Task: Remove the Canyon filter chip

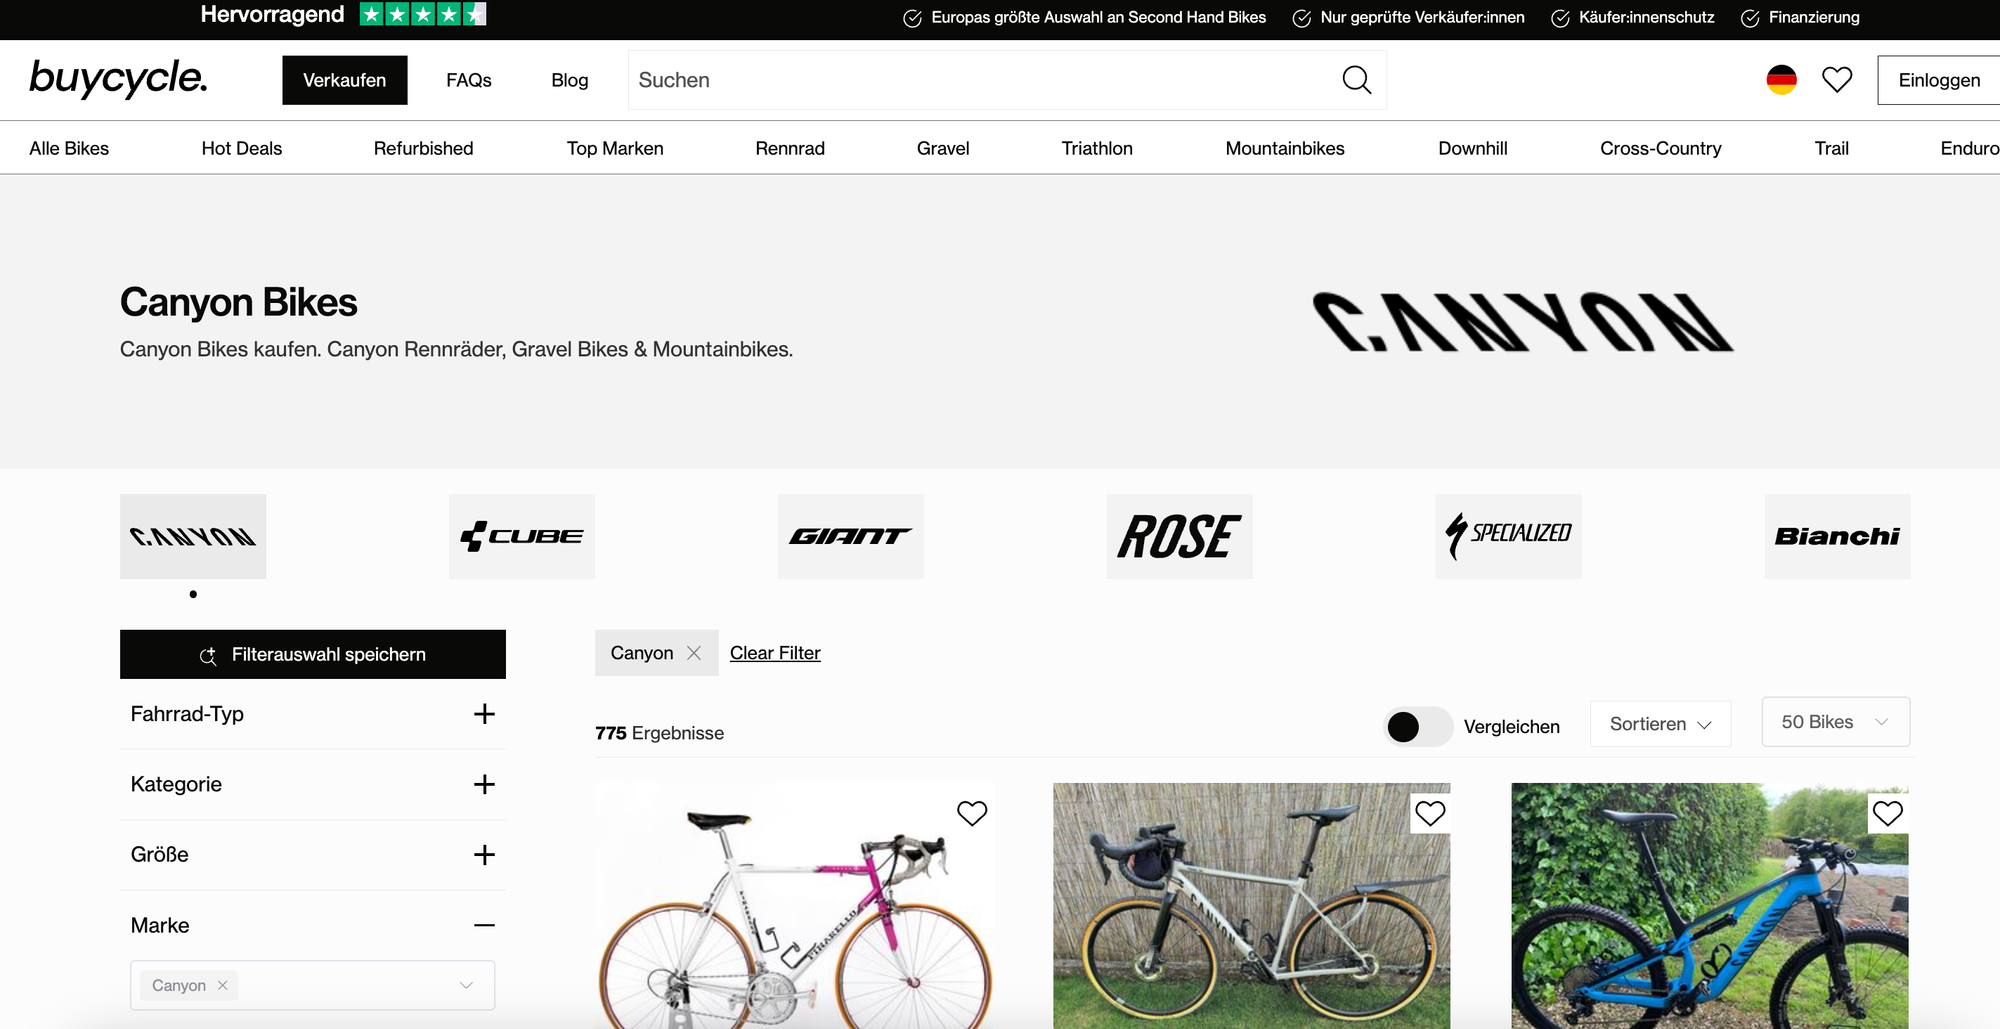Action: pos(694,653)
